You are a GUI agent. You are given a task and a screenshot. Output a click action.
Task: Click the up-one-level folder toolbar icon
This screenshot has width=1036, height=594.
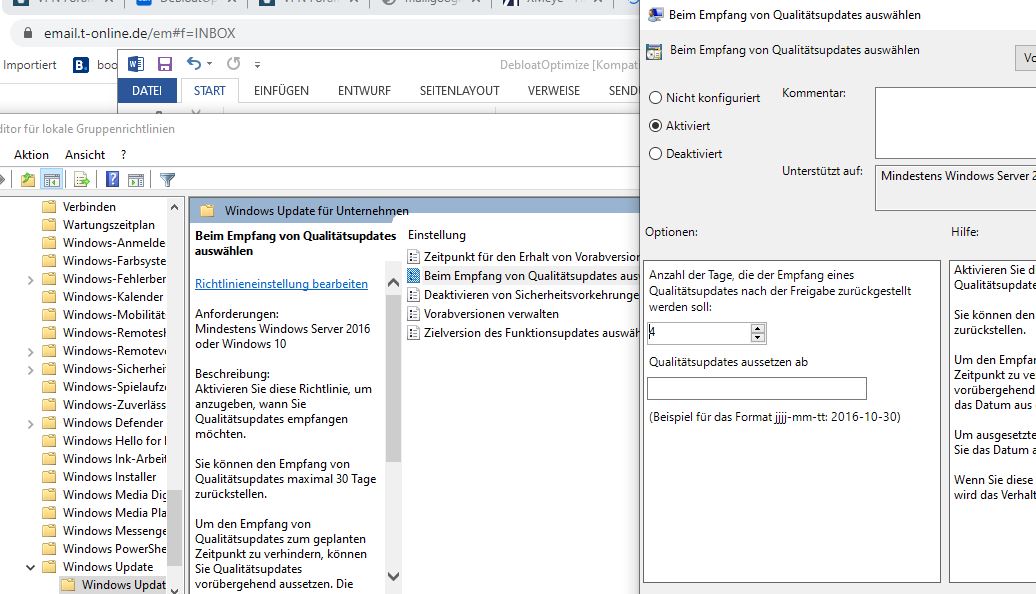27,180
